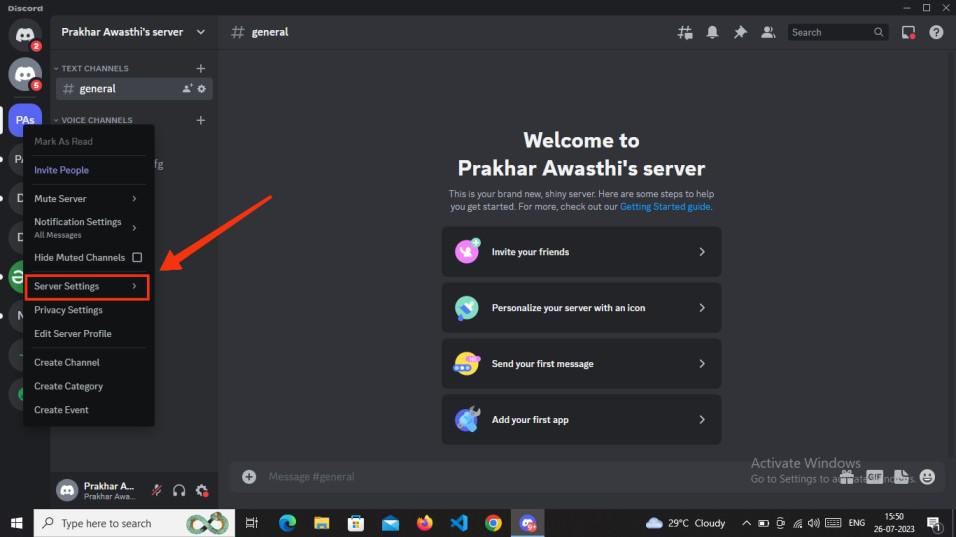Viewport: 956px width, 537px height.
Task: Open the Getting Started guide link
Action: tap(665, 207)
